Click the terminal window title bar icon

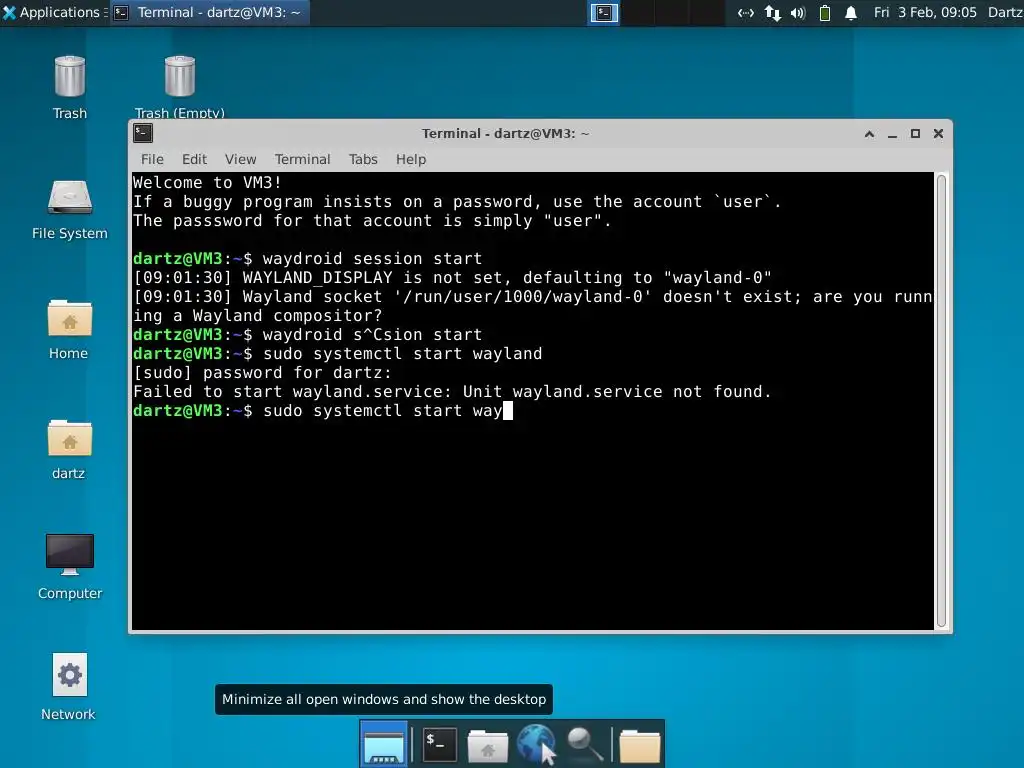coord(143,133)
